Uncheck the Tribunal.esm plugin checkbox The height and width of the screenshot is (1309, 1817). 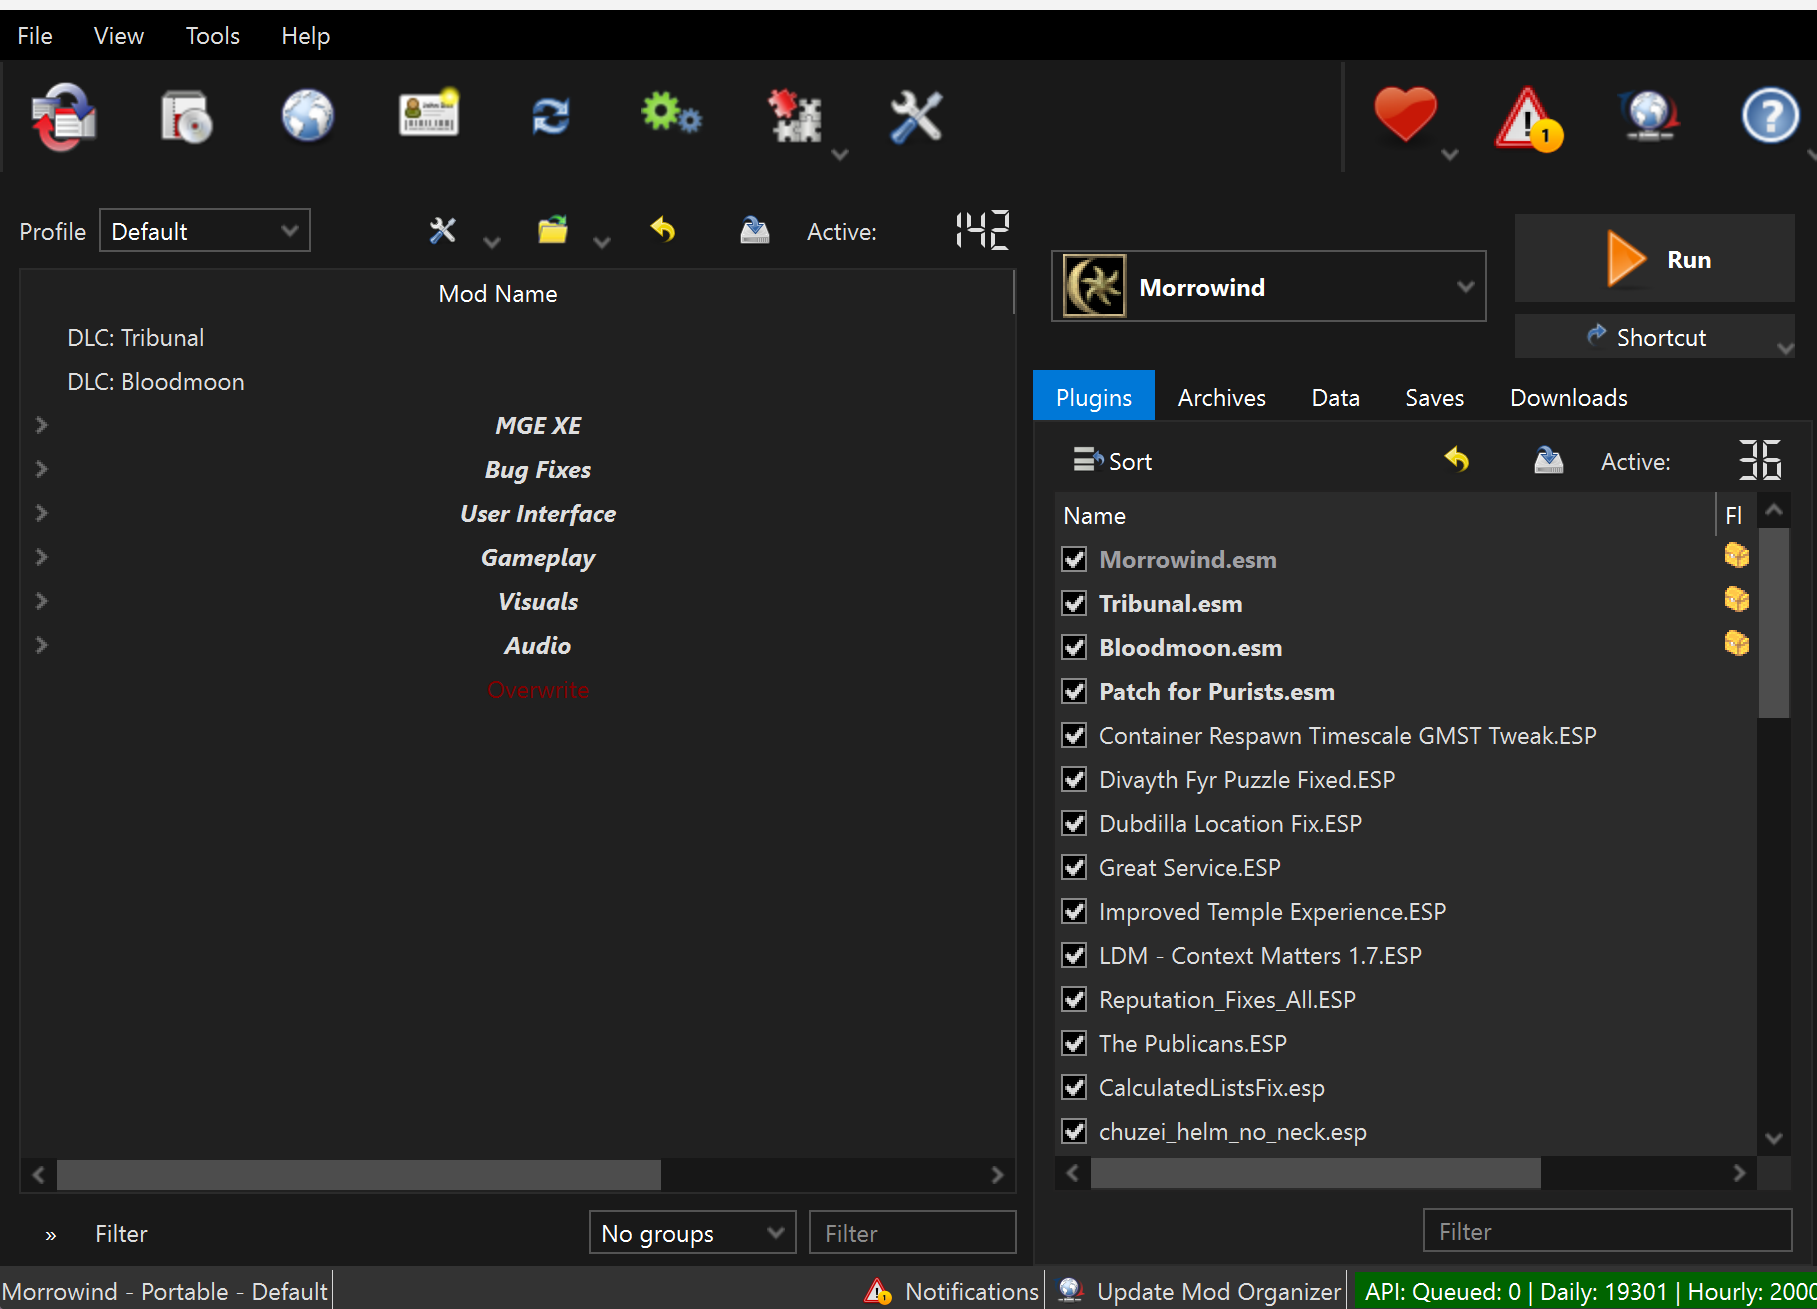tap(1074, 603)
